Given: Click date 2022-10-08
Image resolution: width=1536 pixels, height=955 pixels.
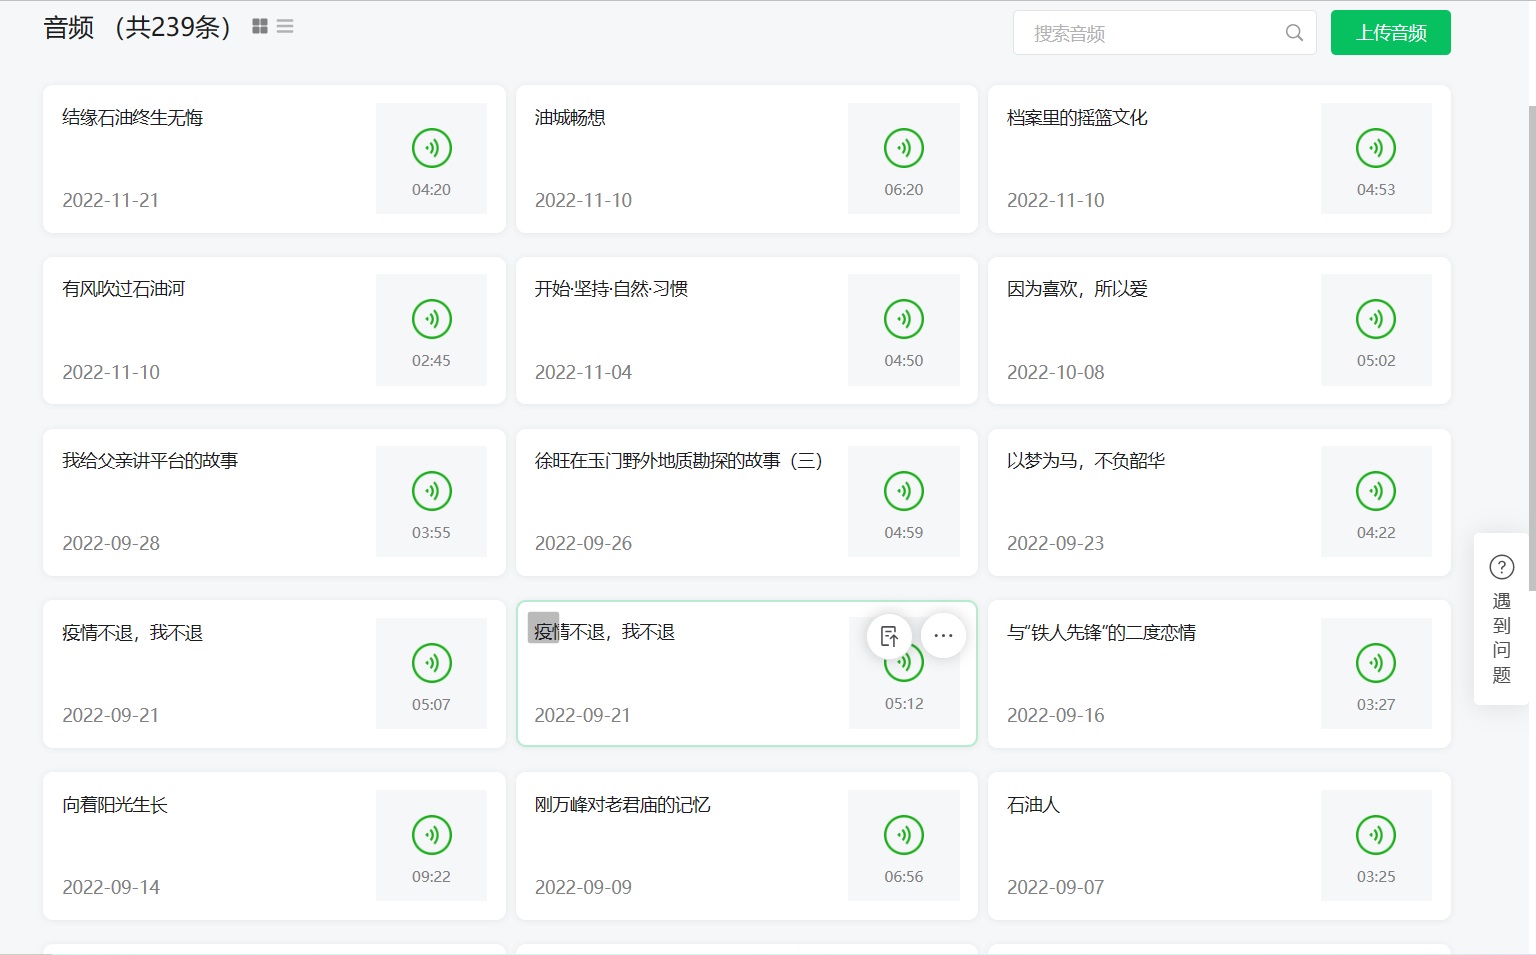Looking at the screenshot, I should [x=1056, y=372].
